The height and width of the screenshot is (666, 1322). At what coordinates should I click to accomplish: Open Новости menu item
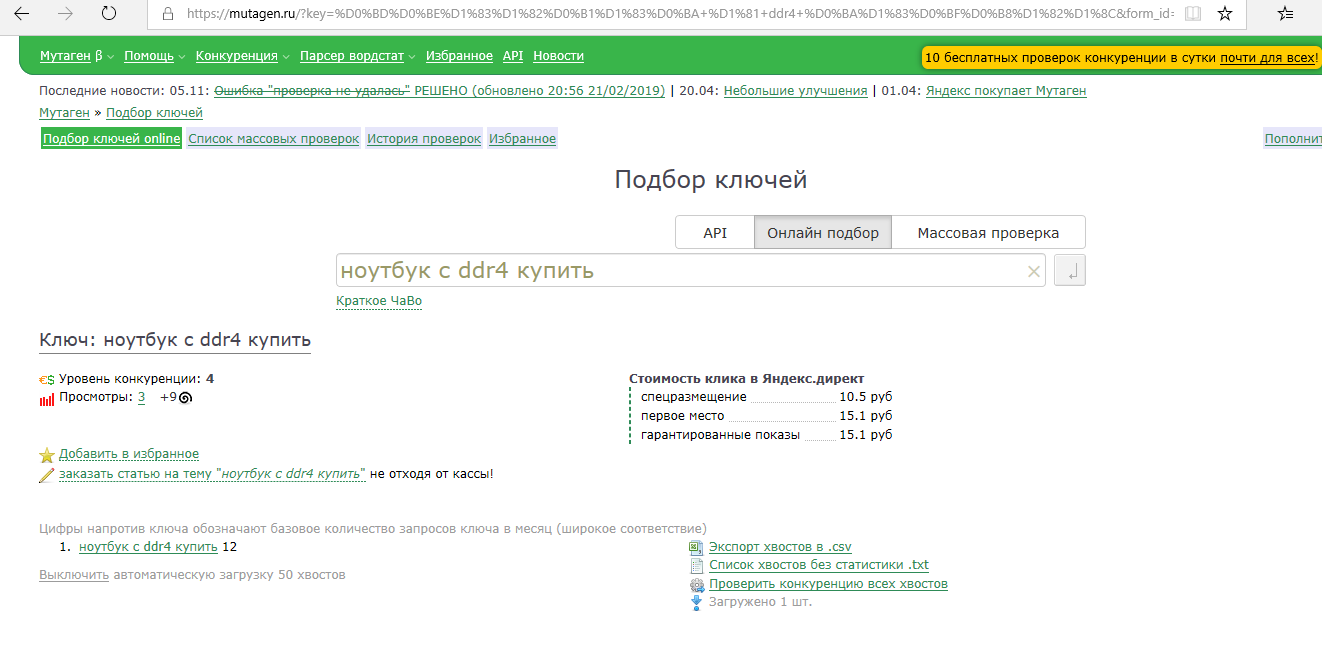[558, 56]
